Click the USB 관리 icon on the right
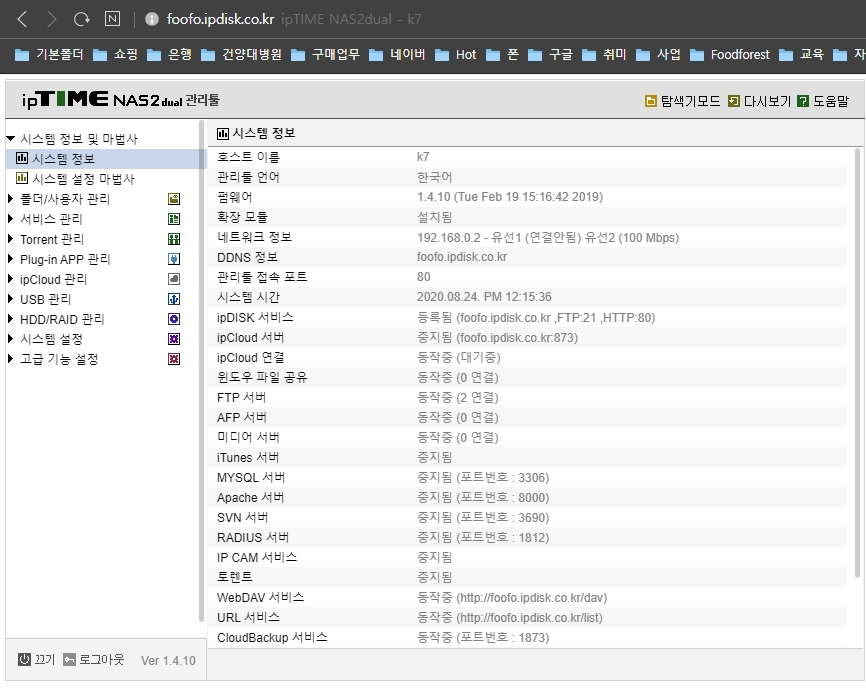 [x=174, y=299]
